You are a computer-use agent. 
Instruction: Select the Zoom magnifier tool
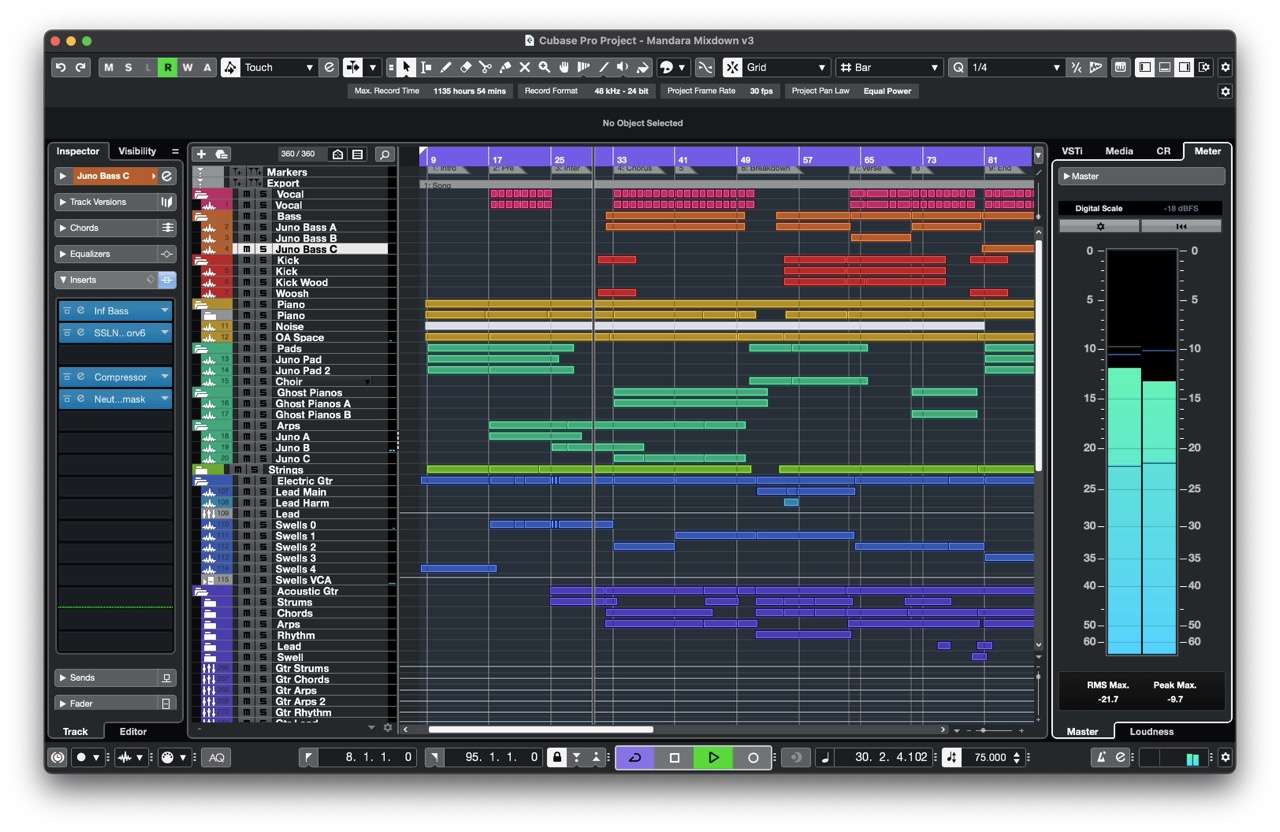(544, 67)
